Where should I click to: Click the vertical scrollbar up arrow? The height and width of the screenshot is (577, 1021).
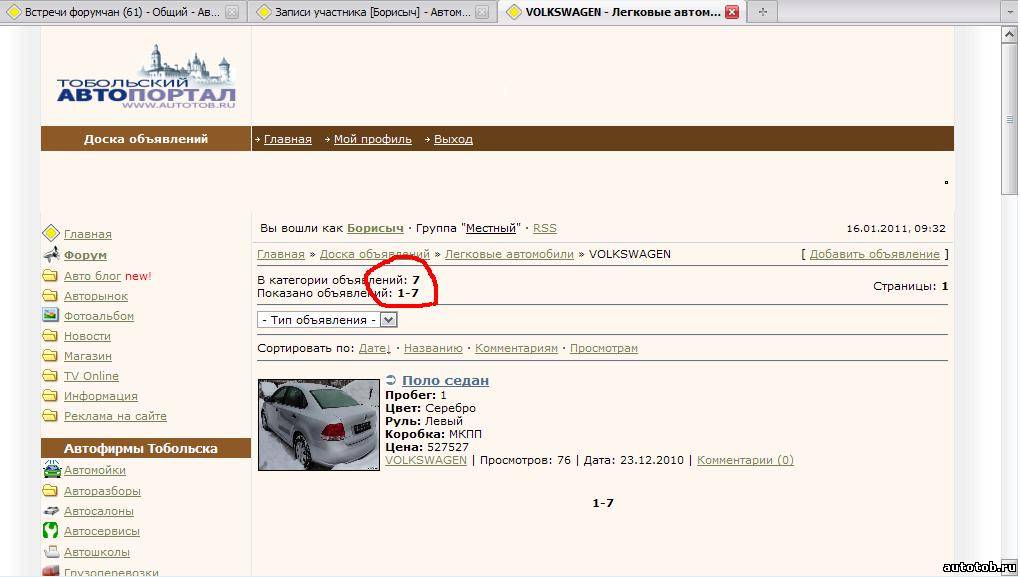coord(1009,35)
